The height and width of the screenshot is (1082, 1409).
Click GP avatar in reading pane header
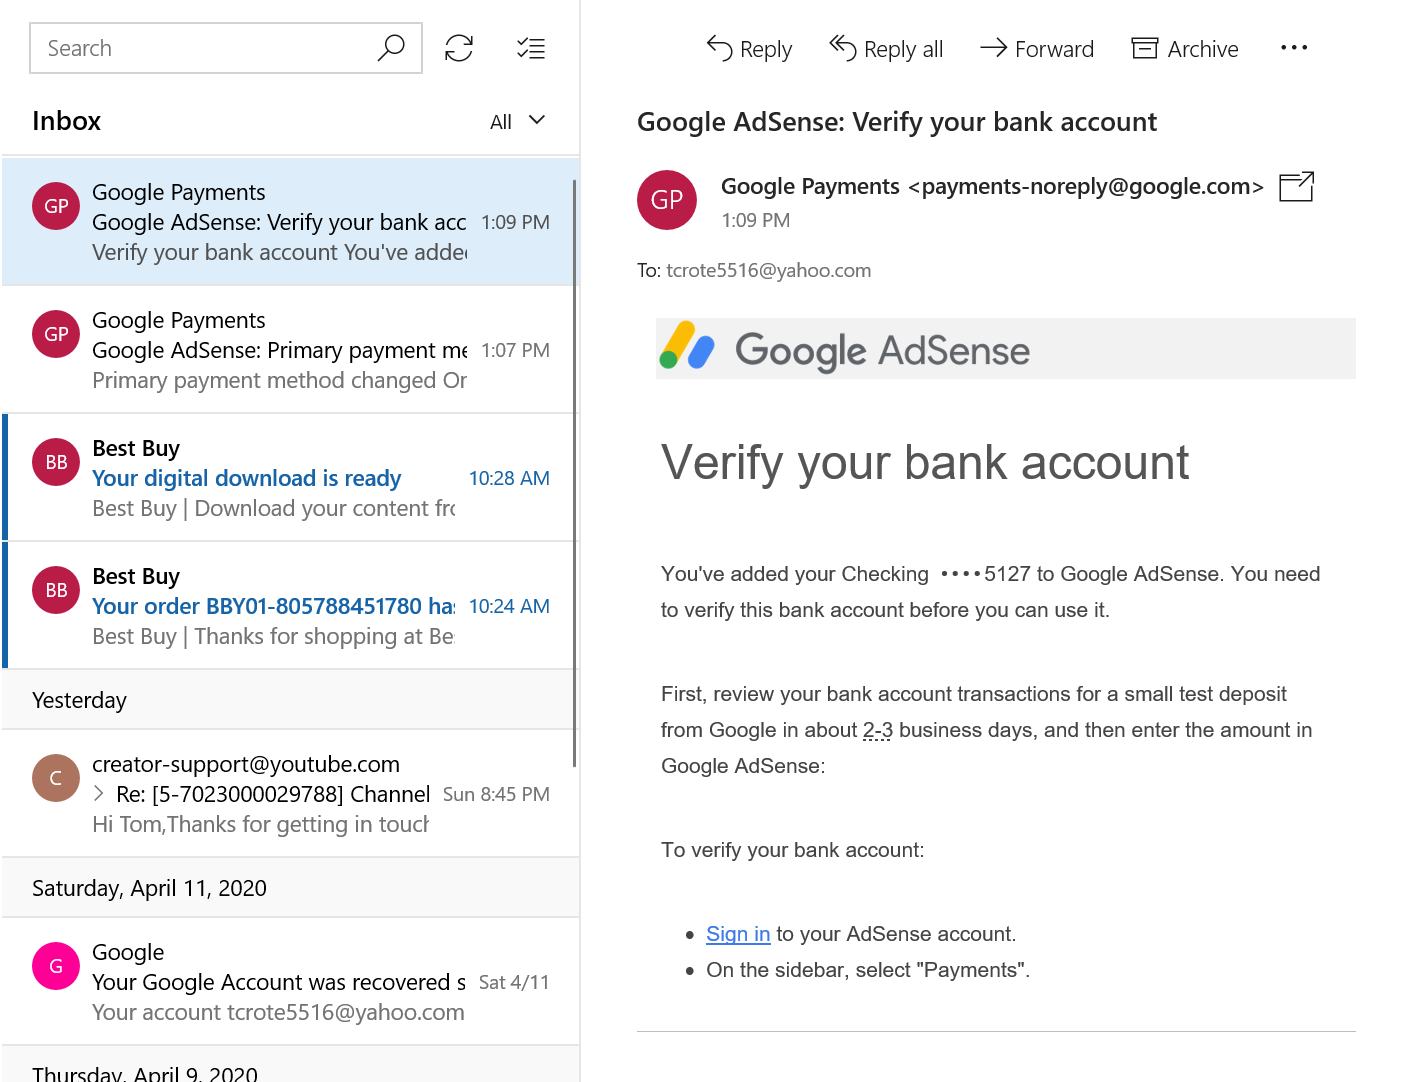[667, 200]
